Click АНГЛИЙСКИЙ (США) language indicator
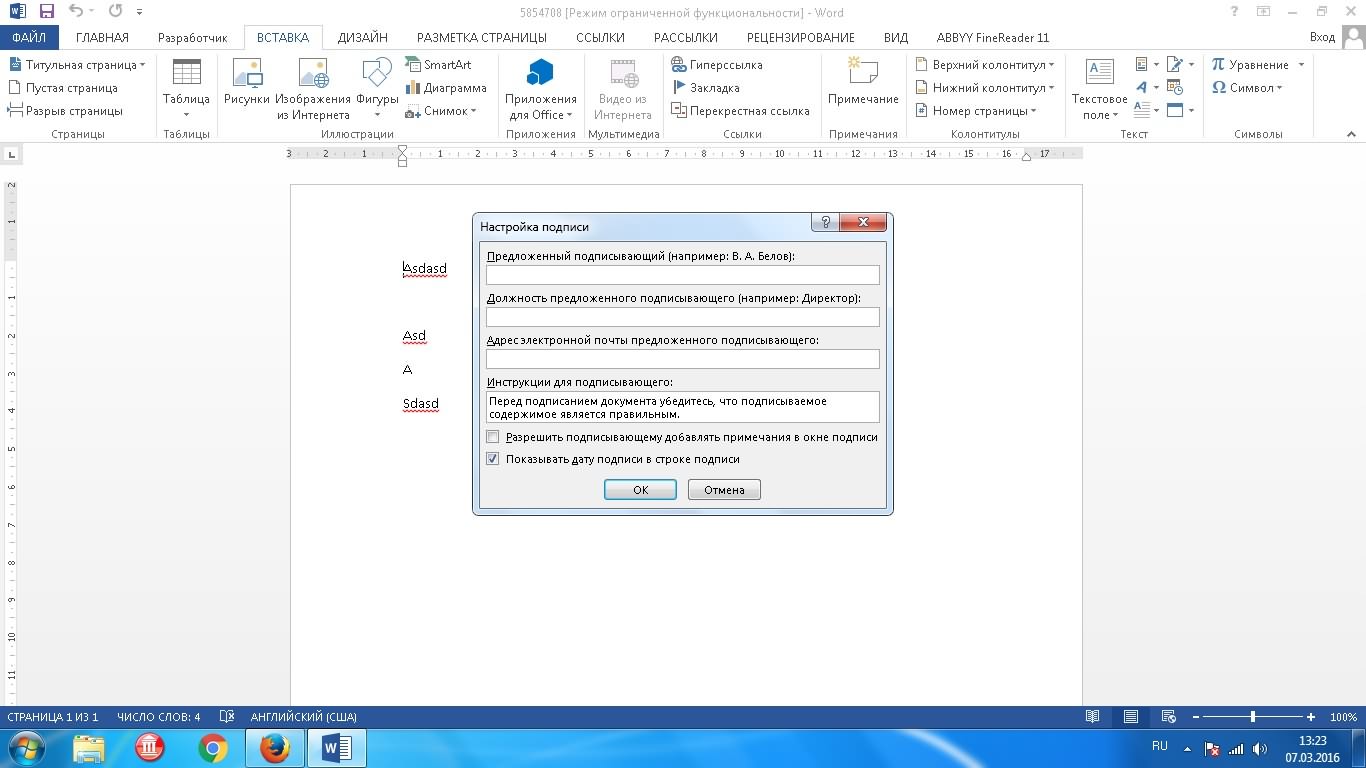 (303, 716)
